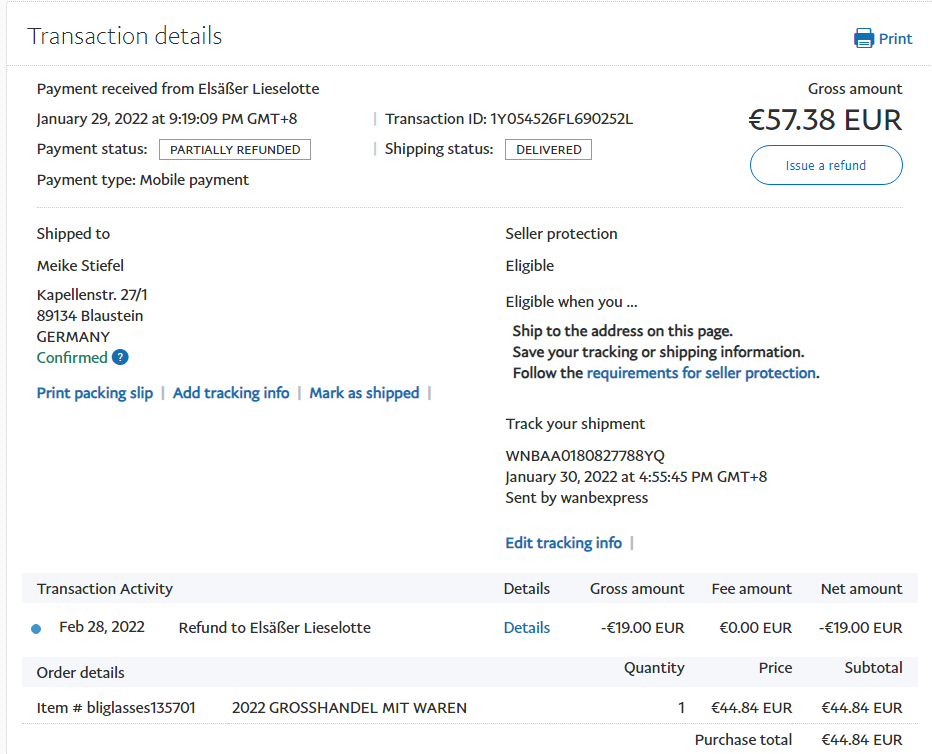Open requirements for seller protection link
Viewport: 932px width, 754px height.
coord(701,373)
